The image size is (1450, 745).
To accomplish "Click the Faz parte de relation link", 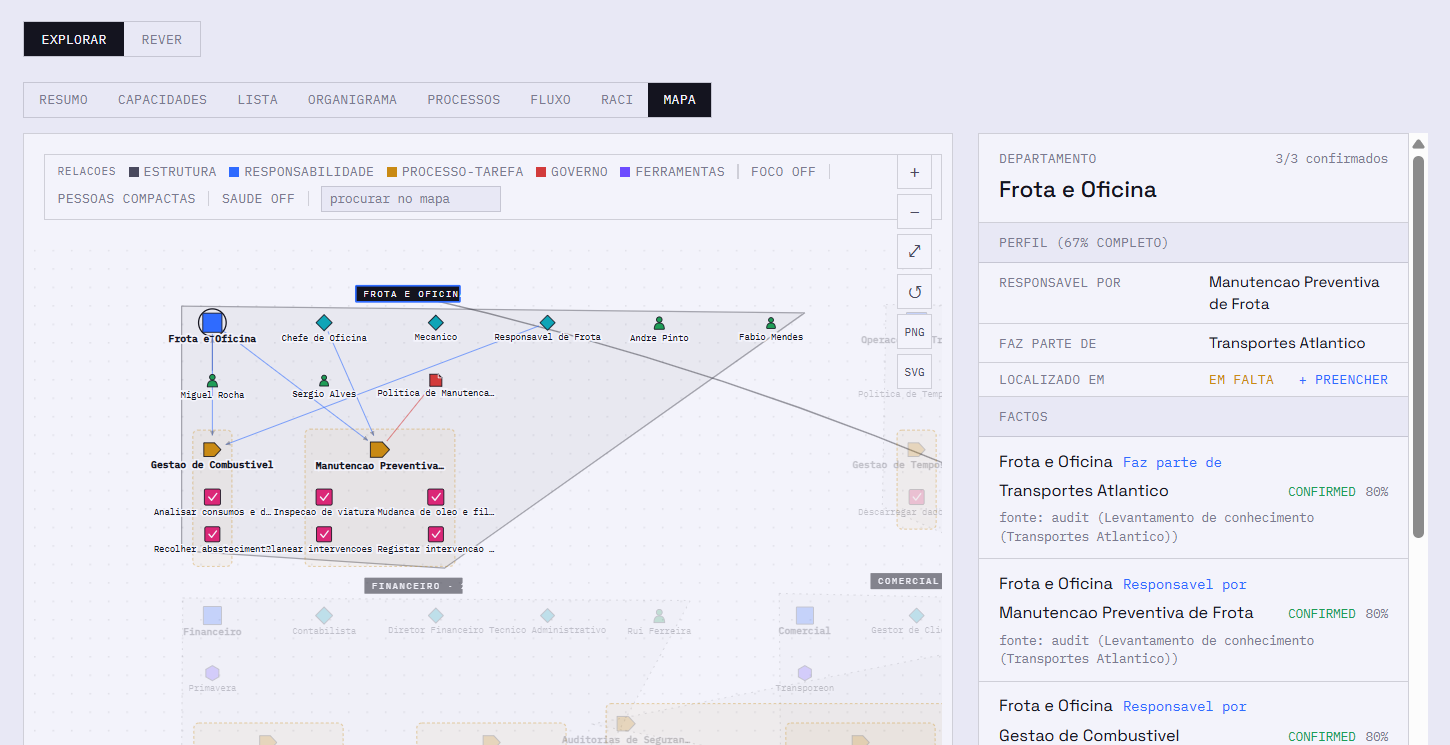I will click(x=1172, y=463).
